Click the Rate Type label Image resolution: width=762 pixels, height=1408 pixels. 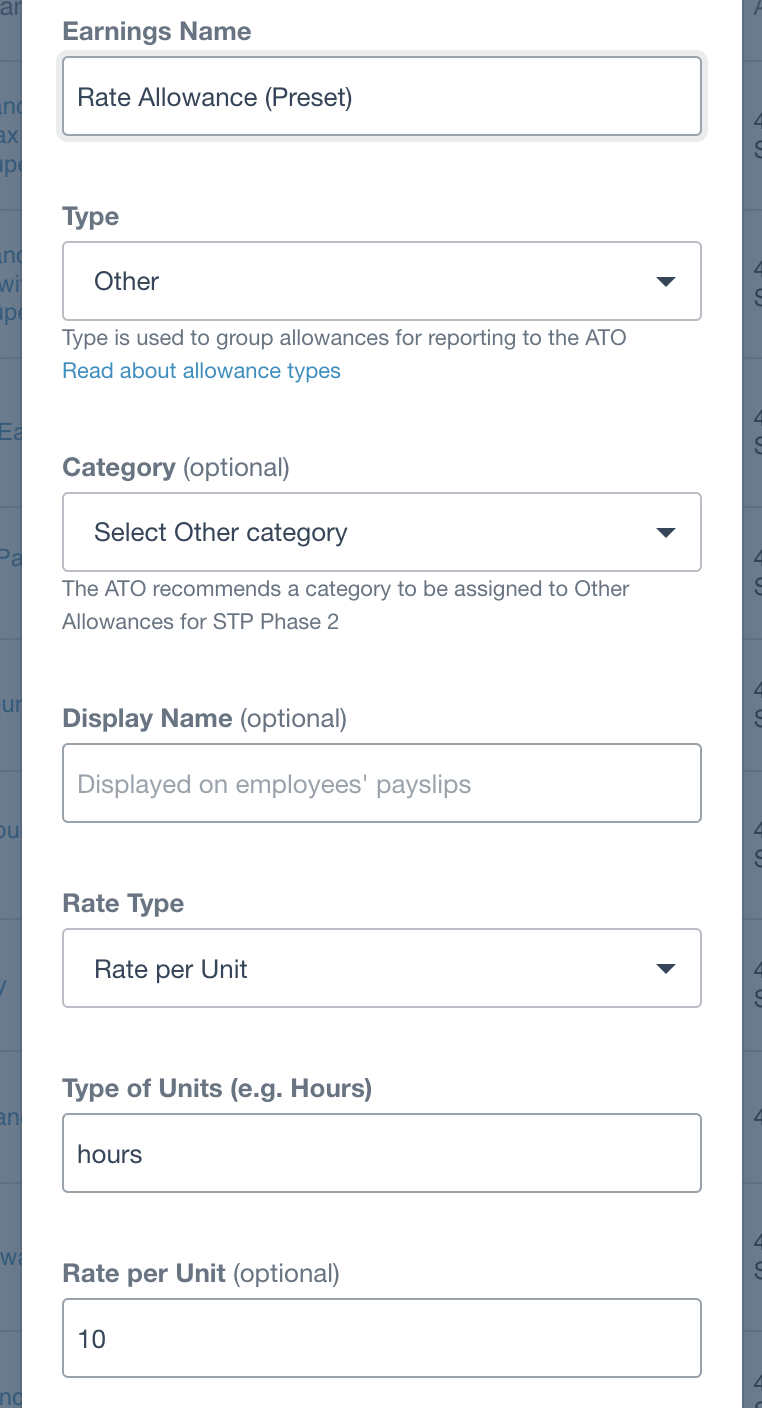click(x=123, y=904)
